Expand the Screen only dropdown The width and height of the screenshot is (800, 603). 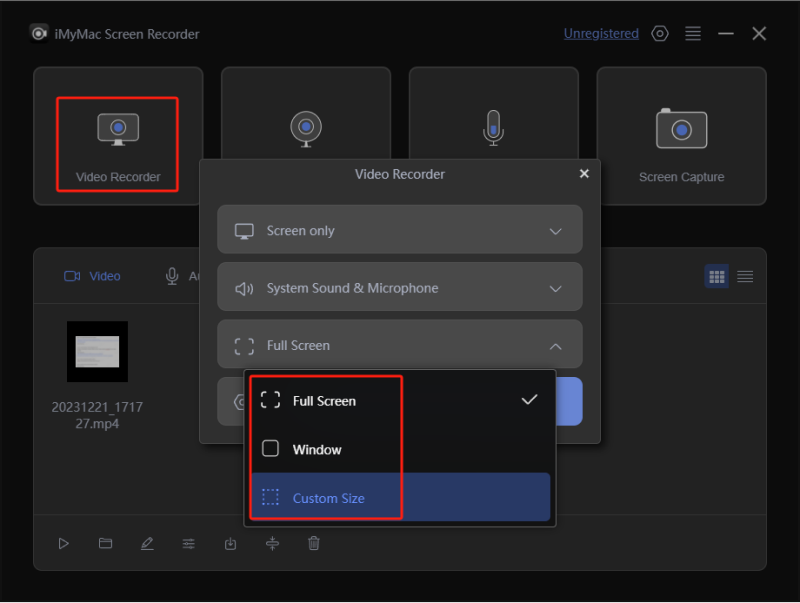(399, 229)
